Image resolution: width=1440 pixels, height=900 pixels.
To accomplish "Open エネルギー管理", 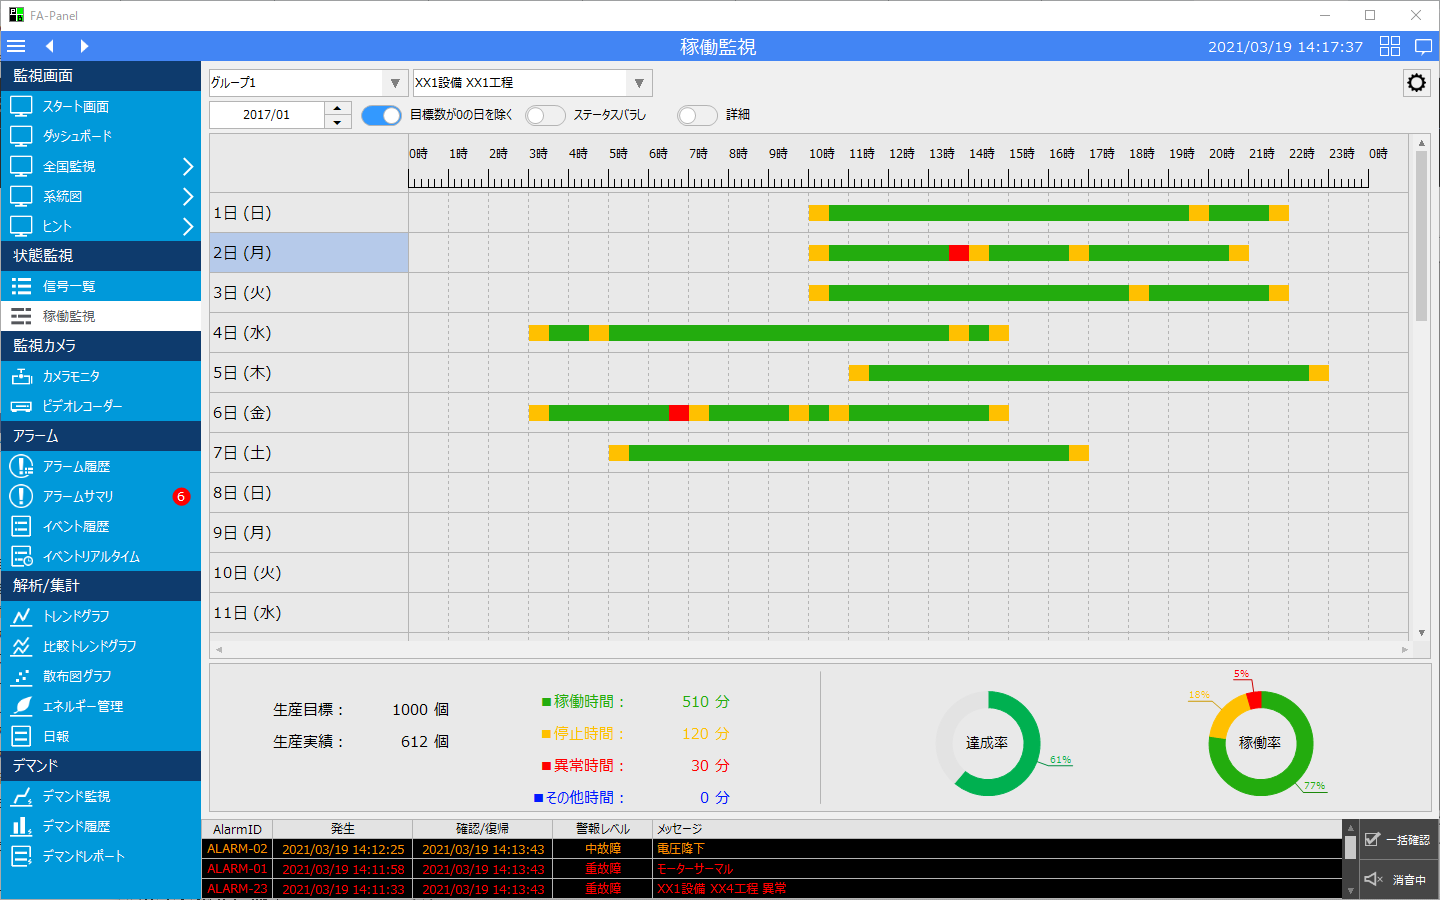I will tap(100, 706).
